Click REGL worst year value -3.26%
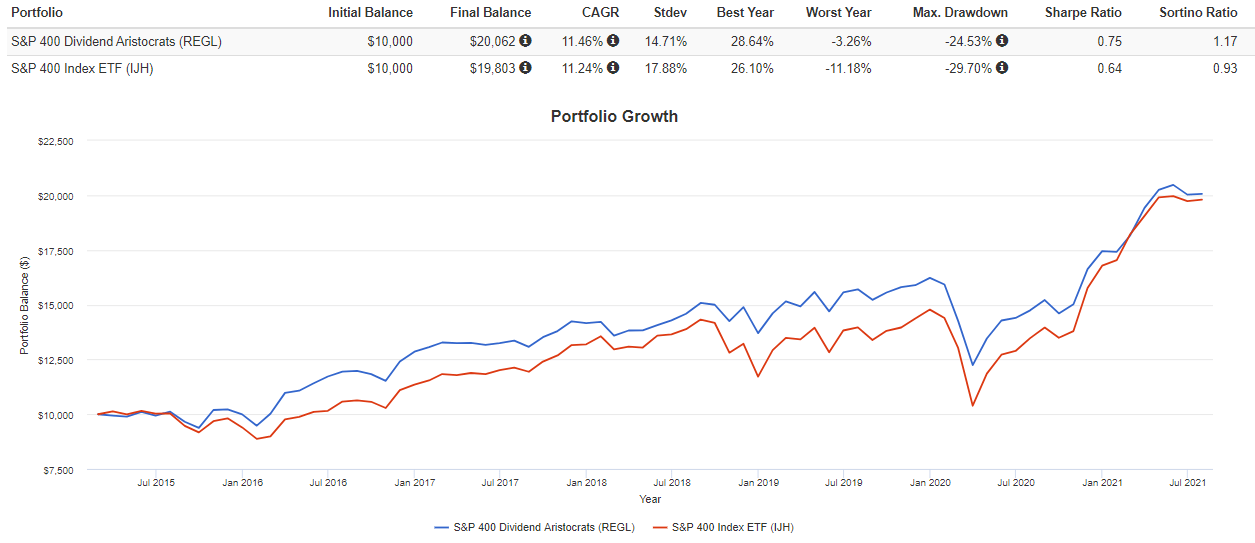 [852, 42]
